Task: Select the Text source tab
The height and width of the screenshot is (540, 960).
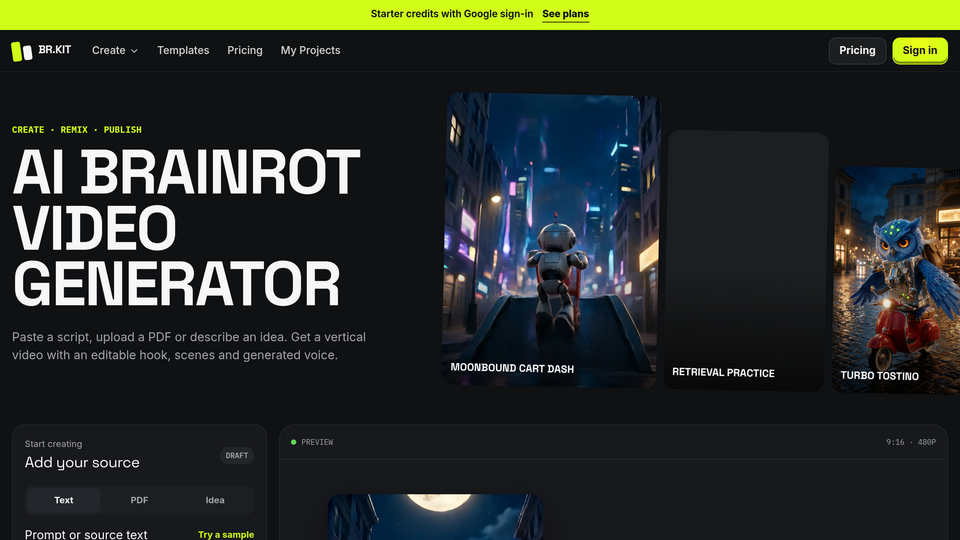Action: tap(64, 500)
